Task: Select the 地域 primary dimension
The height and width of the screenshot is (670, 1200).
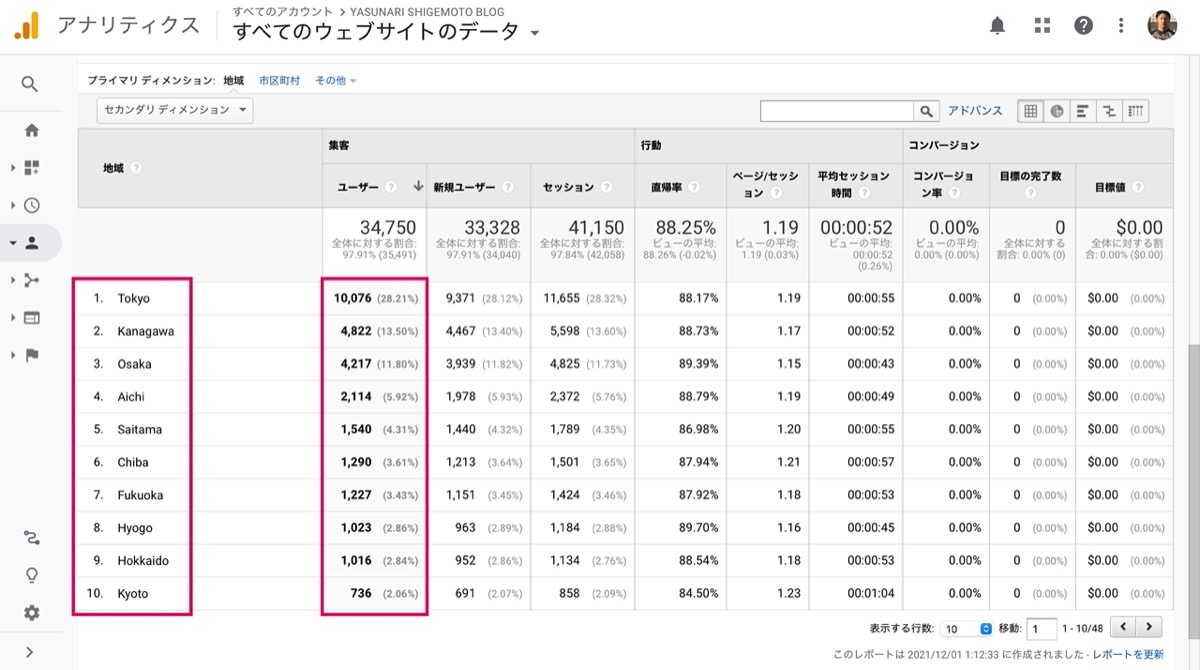Action: (x=234, y=80)
